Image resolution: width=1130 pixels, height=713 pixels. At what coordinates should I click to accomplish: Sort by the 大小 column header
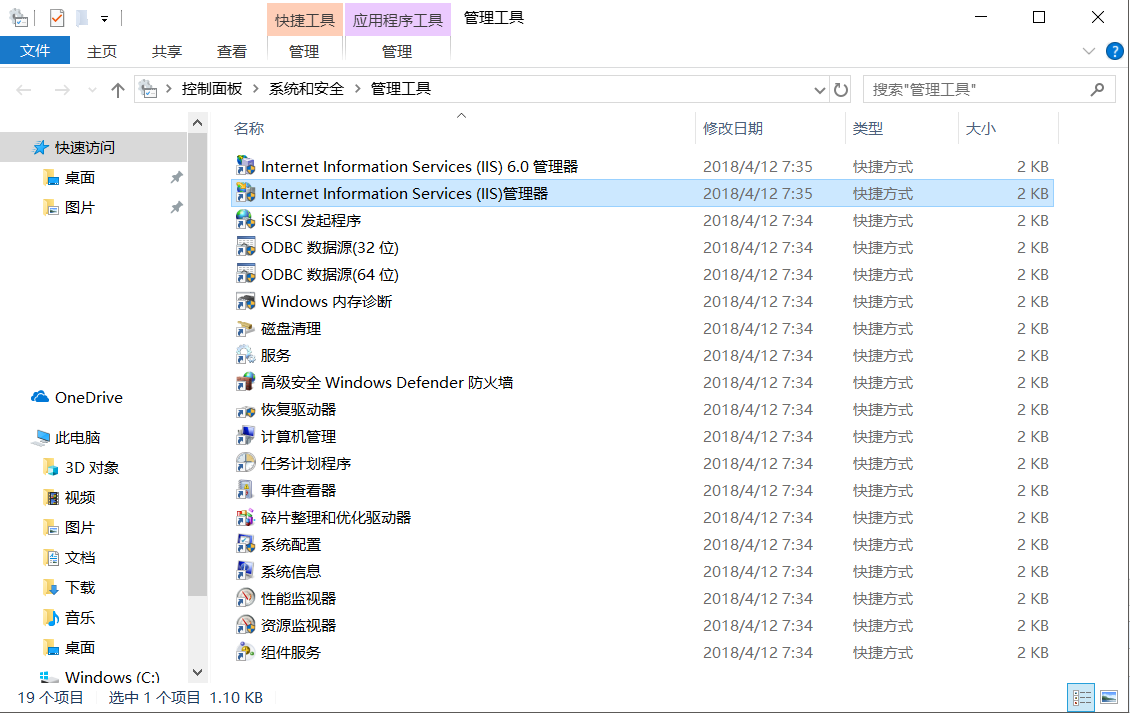981,128
